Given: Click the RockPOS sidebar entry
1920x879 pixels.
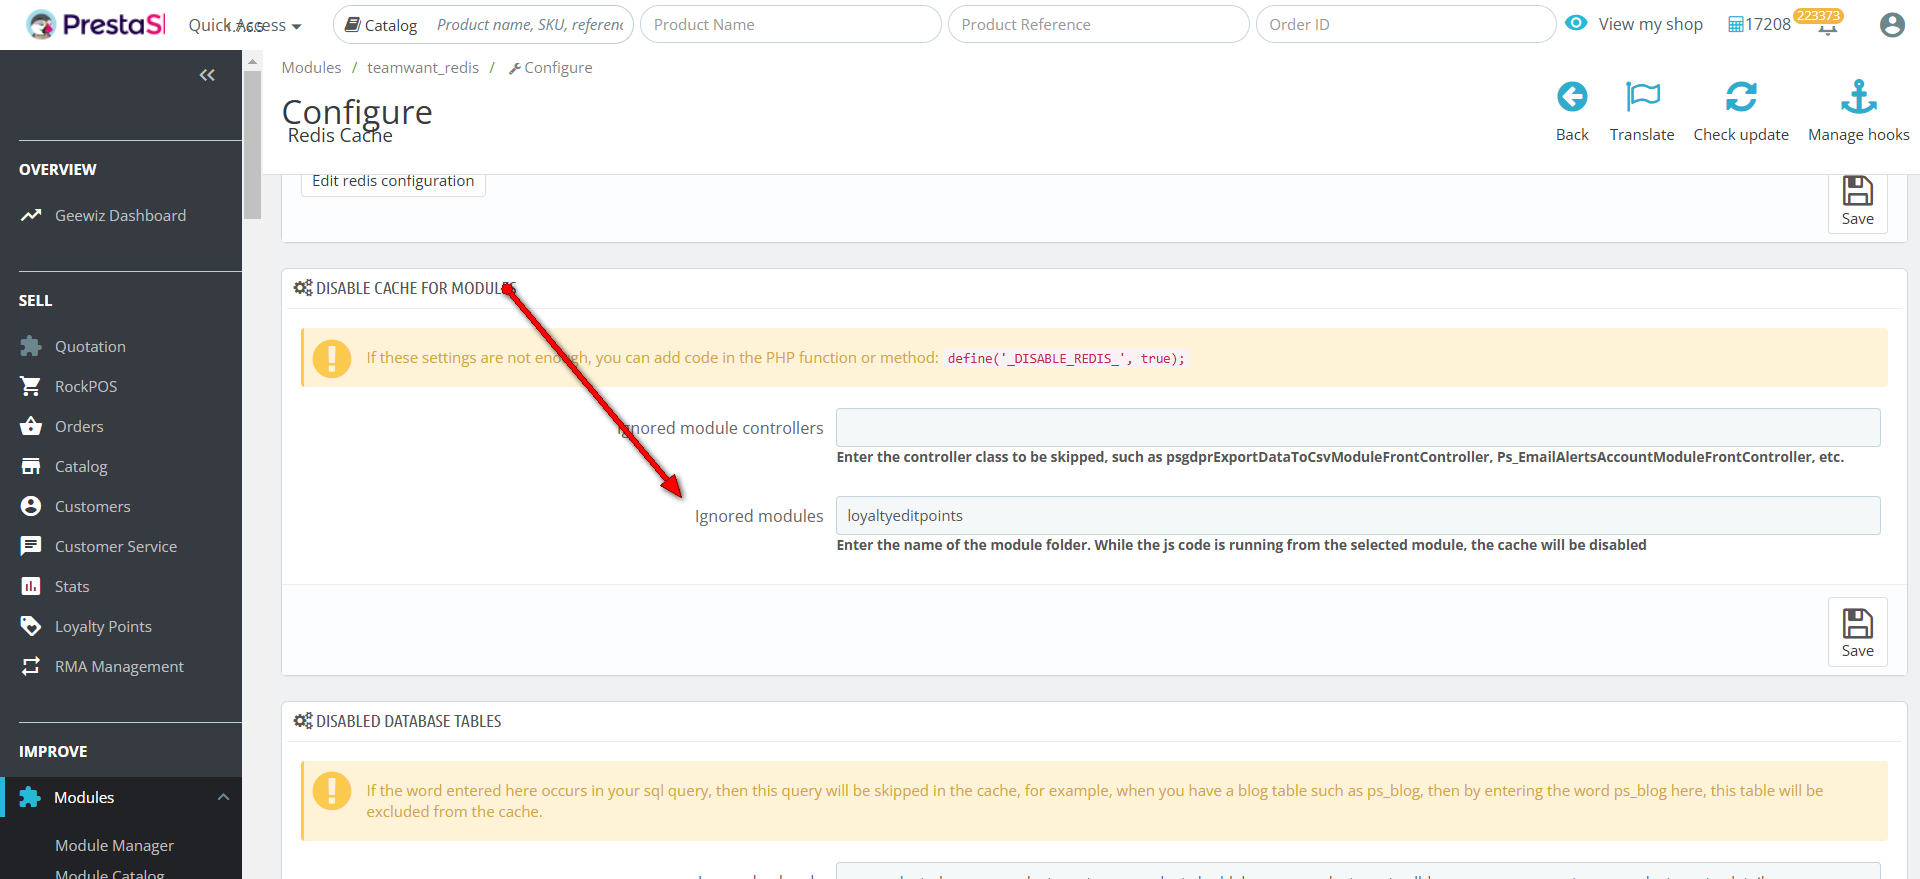Looking at the screenshot, I should pos(86,386).
